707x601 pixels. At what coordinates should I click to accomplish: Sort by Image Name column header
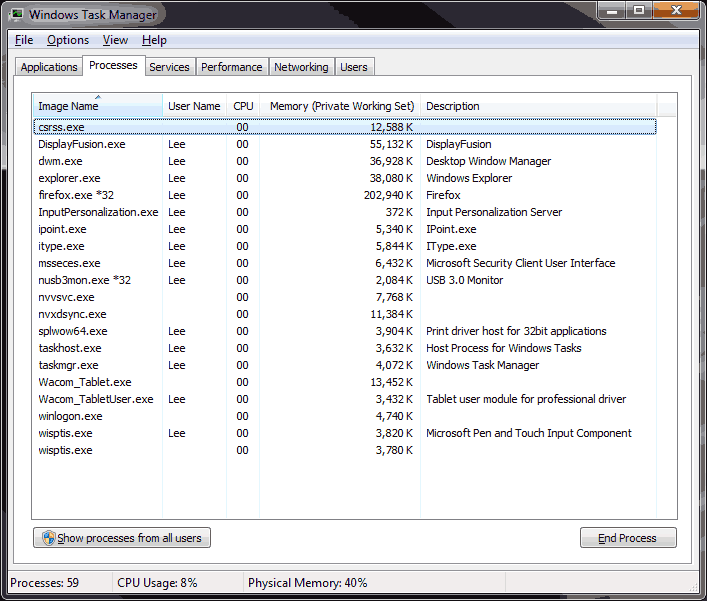click(x=68, y=106)
